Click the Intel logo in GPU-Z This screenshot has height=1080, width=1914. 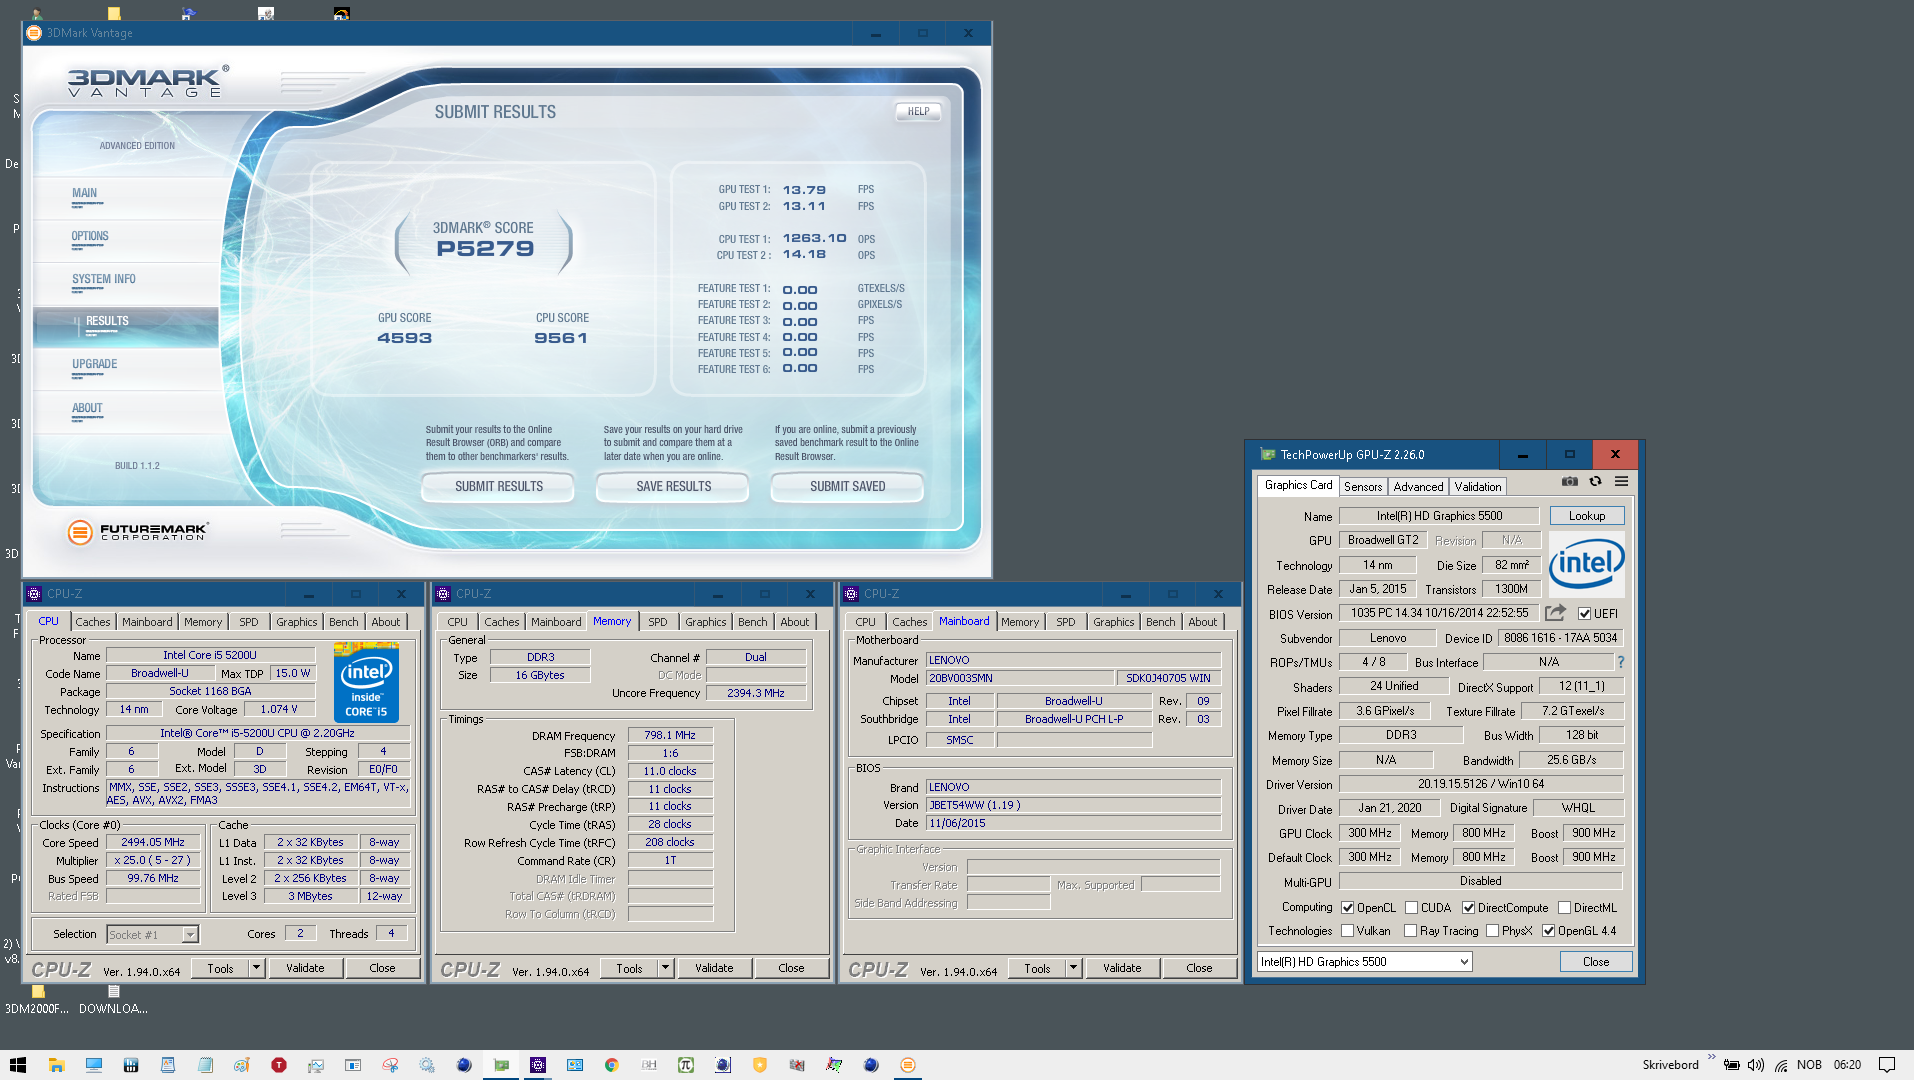(1586, 564)
